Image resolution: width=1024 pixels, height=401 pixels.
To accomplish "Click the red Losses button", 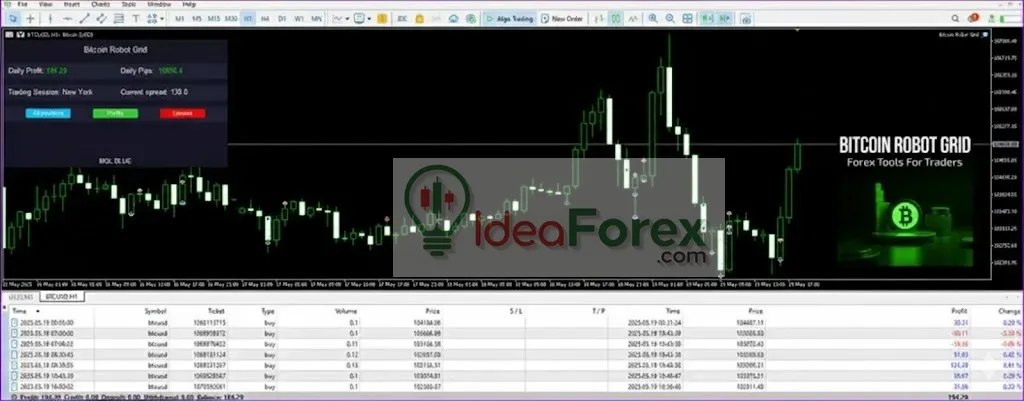I will pyautogui.click(x=183, y=113).
